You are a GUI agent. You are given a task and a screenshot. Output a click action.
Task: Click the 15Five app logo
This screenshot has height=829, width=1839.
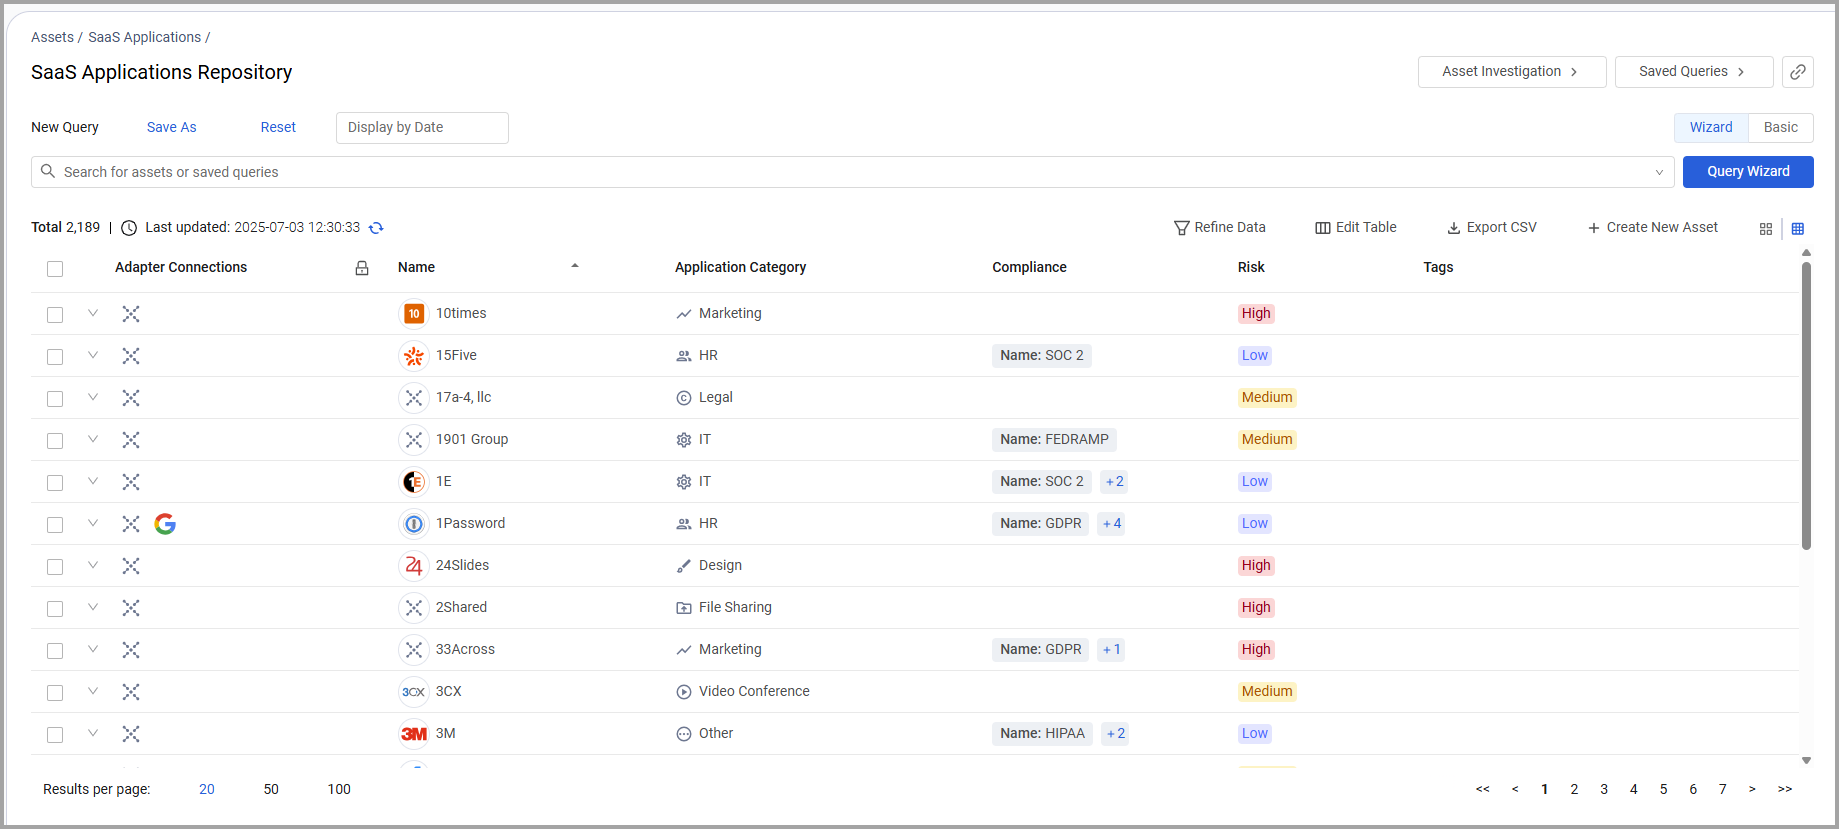pos(414,356)
